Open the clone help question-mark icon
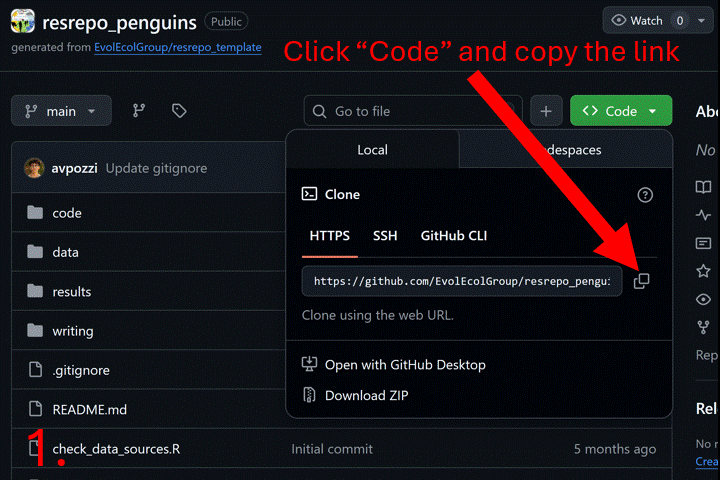720x480 pixels. (x=645, y=195)
